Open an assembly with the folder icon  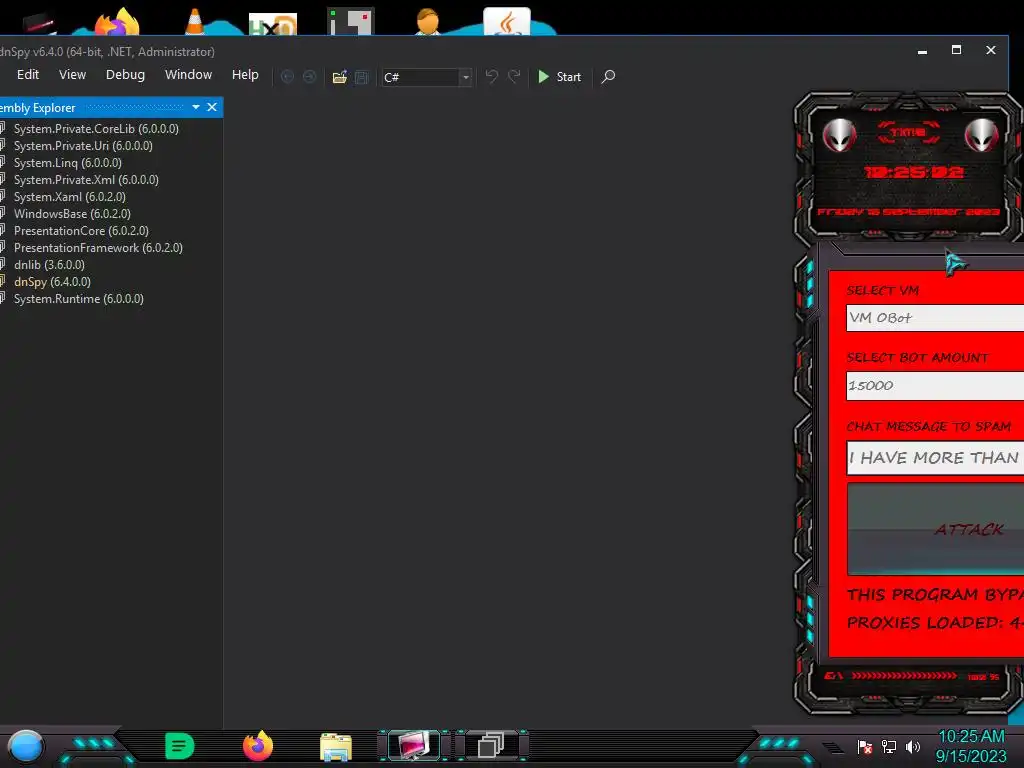(x=340, y=77)
